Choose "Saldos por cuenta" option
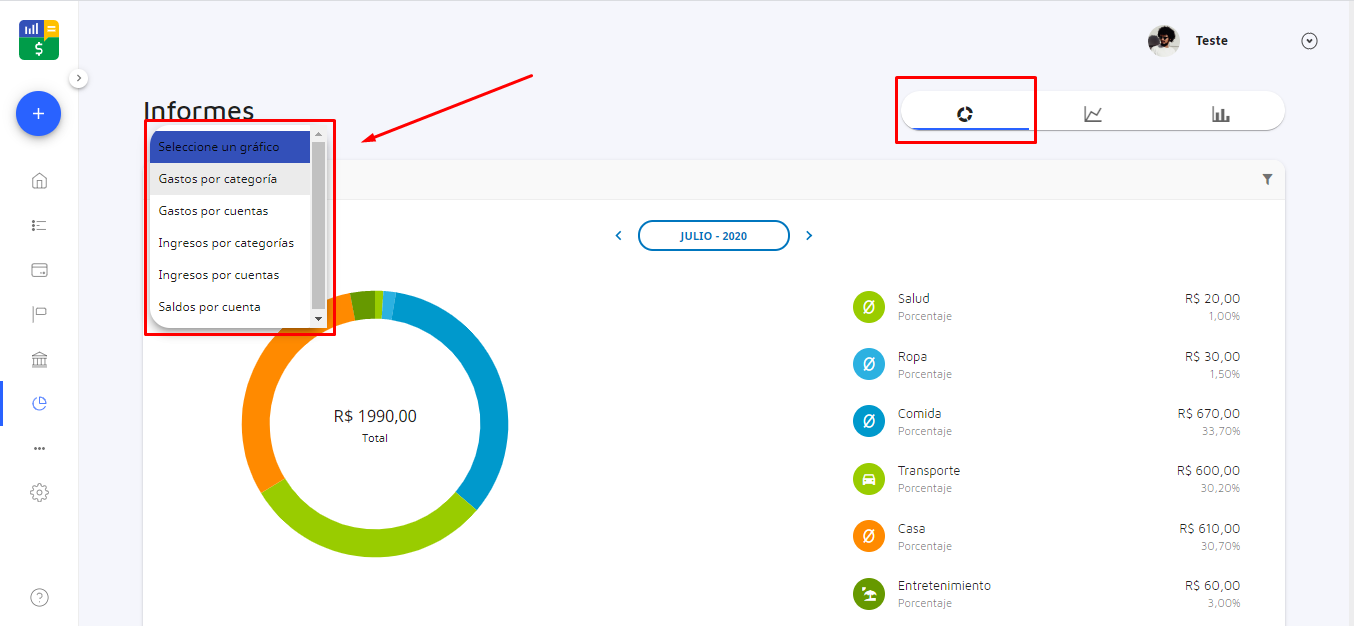Screen dimensions: 1354x626 coord(209,307)
